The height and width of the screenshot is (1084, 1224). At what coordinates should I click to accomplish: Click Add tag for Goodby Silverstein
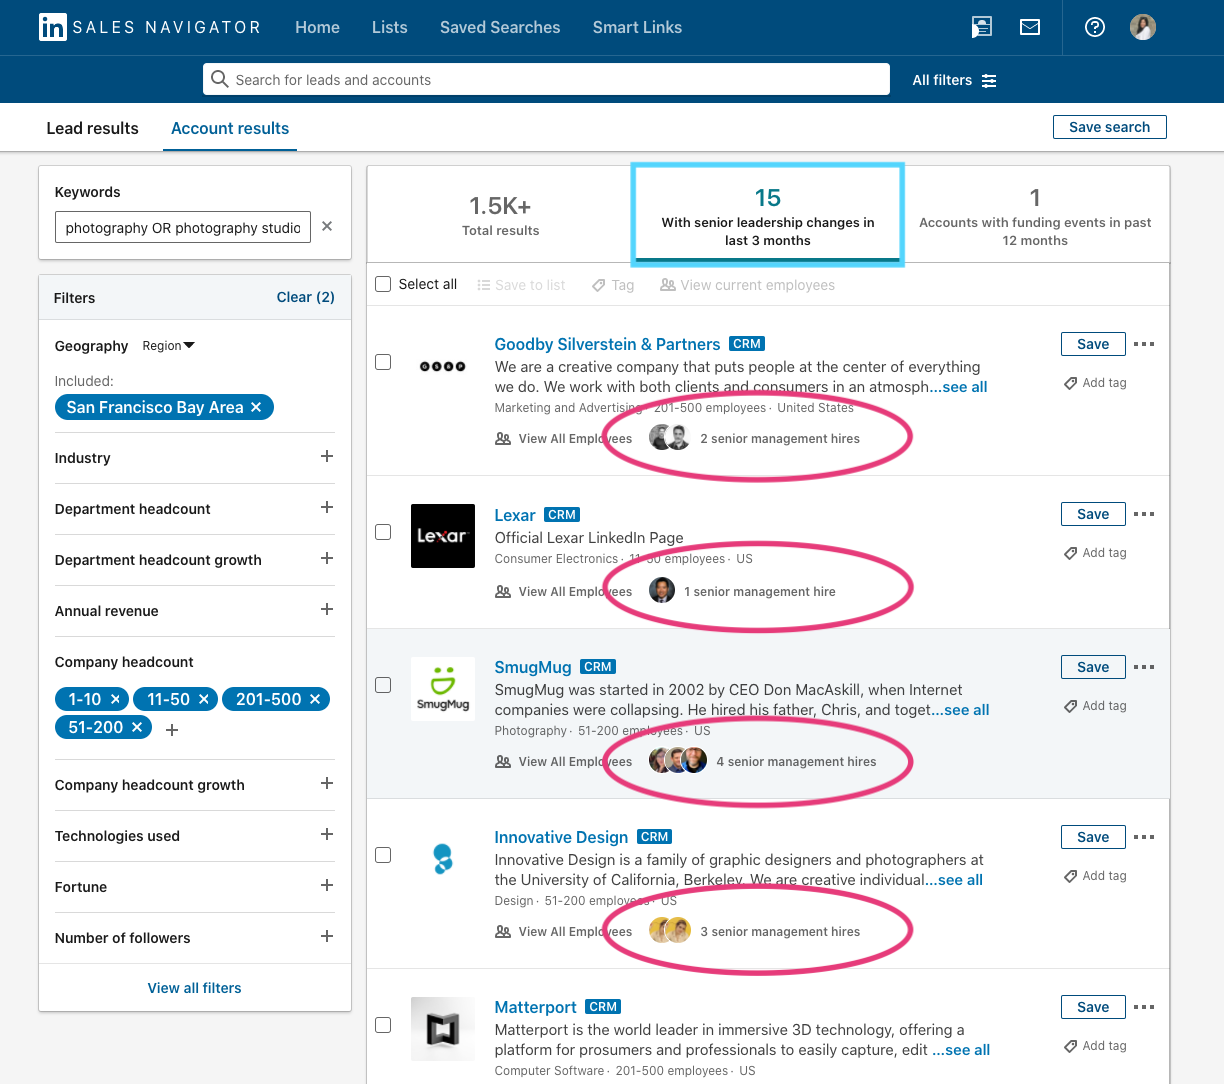pyautogui.click(x=1096, y=383)
